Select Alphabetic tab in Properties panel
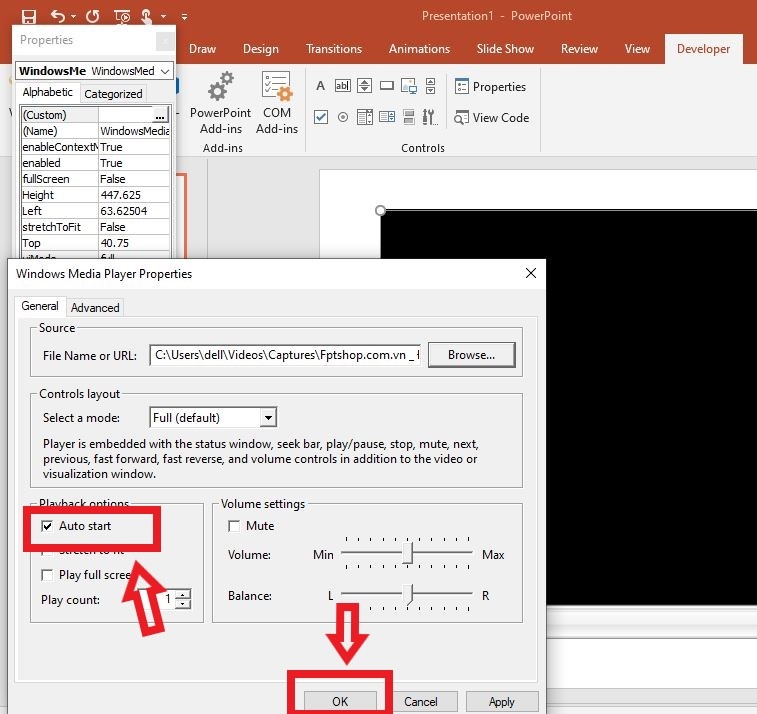This screenshot has height=714, width=757. point(47,92)
